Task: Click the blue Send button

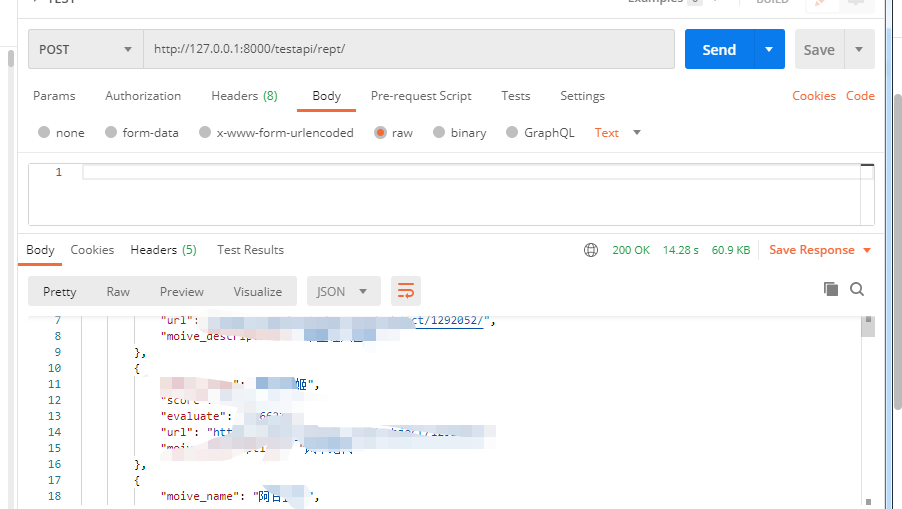Action: 719,49
